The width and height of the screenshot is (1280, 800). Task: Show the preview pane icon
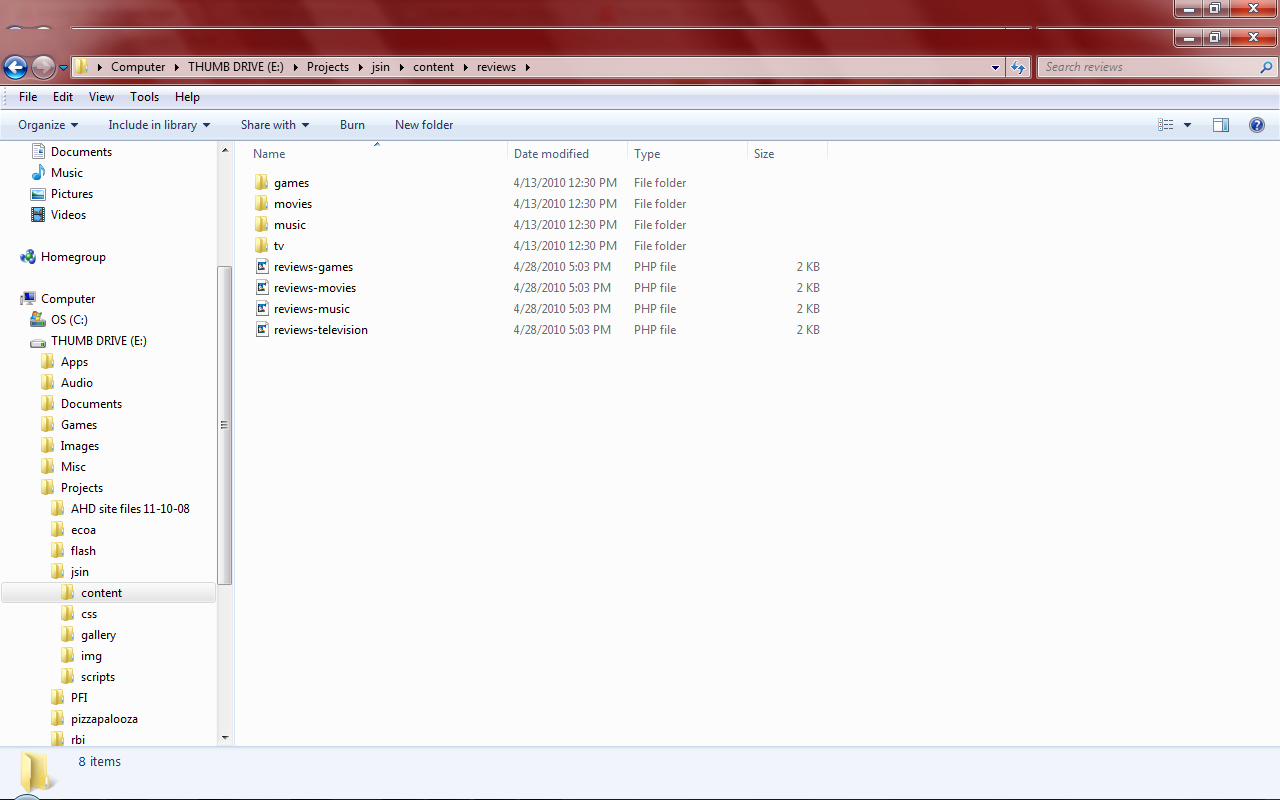[1220, 125]
